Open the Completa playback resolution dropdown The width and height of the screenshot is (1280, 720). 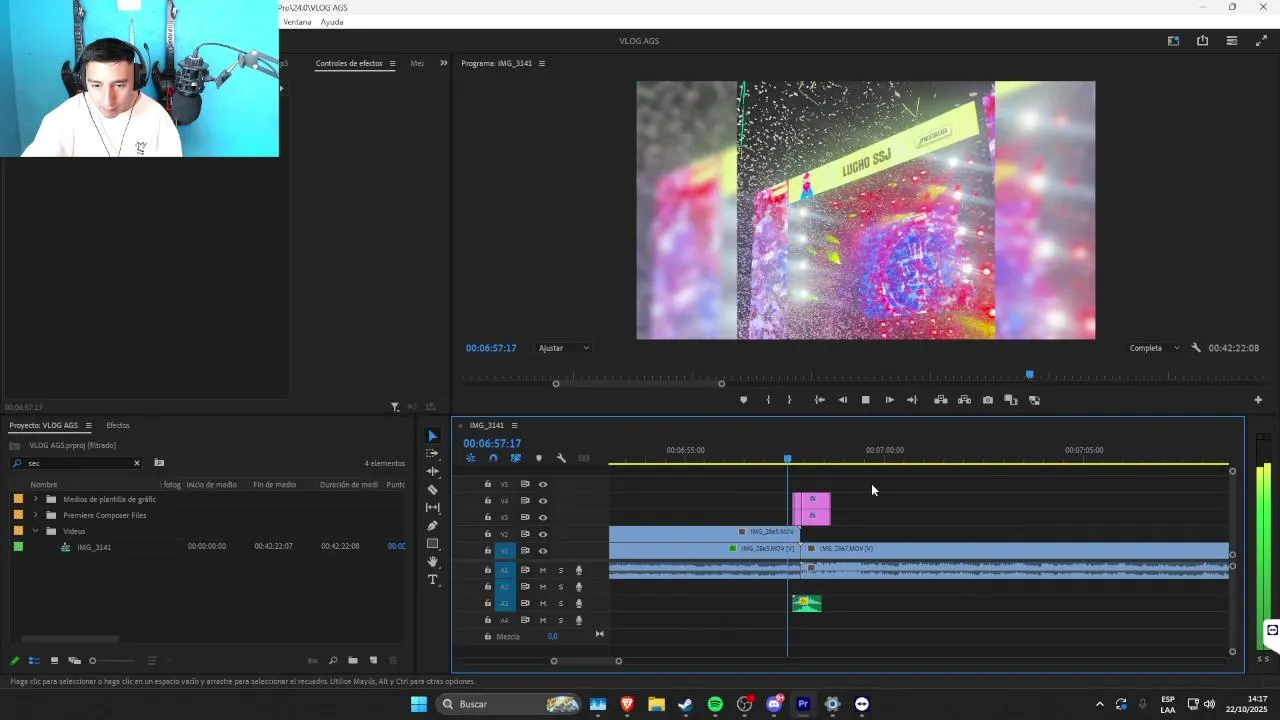(x=1154, y=348)
